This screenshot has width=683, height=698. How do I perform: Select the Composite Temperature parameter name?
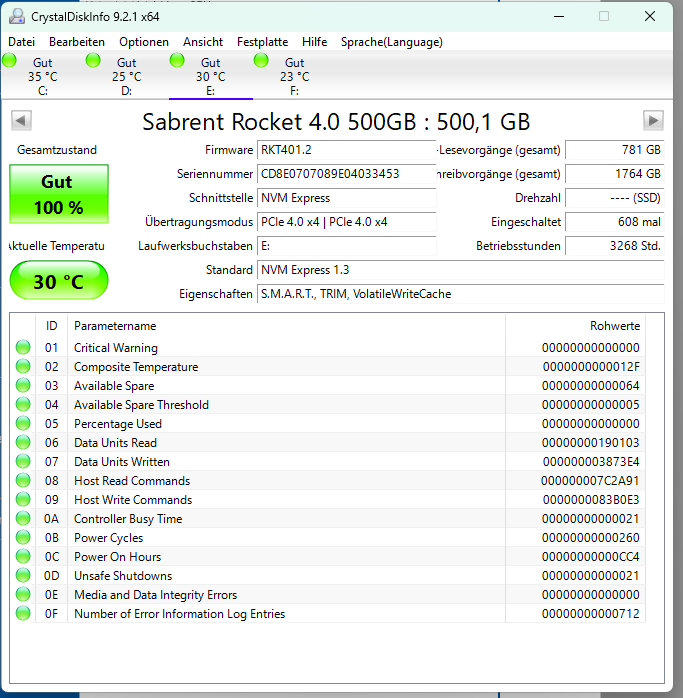pos(136,367)
